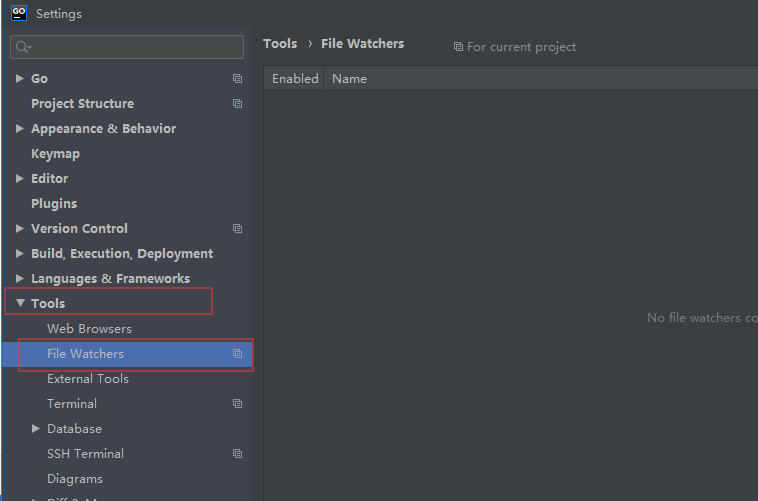
Task: Open the Plugins settings page
Action: click(x=54, y=204)
